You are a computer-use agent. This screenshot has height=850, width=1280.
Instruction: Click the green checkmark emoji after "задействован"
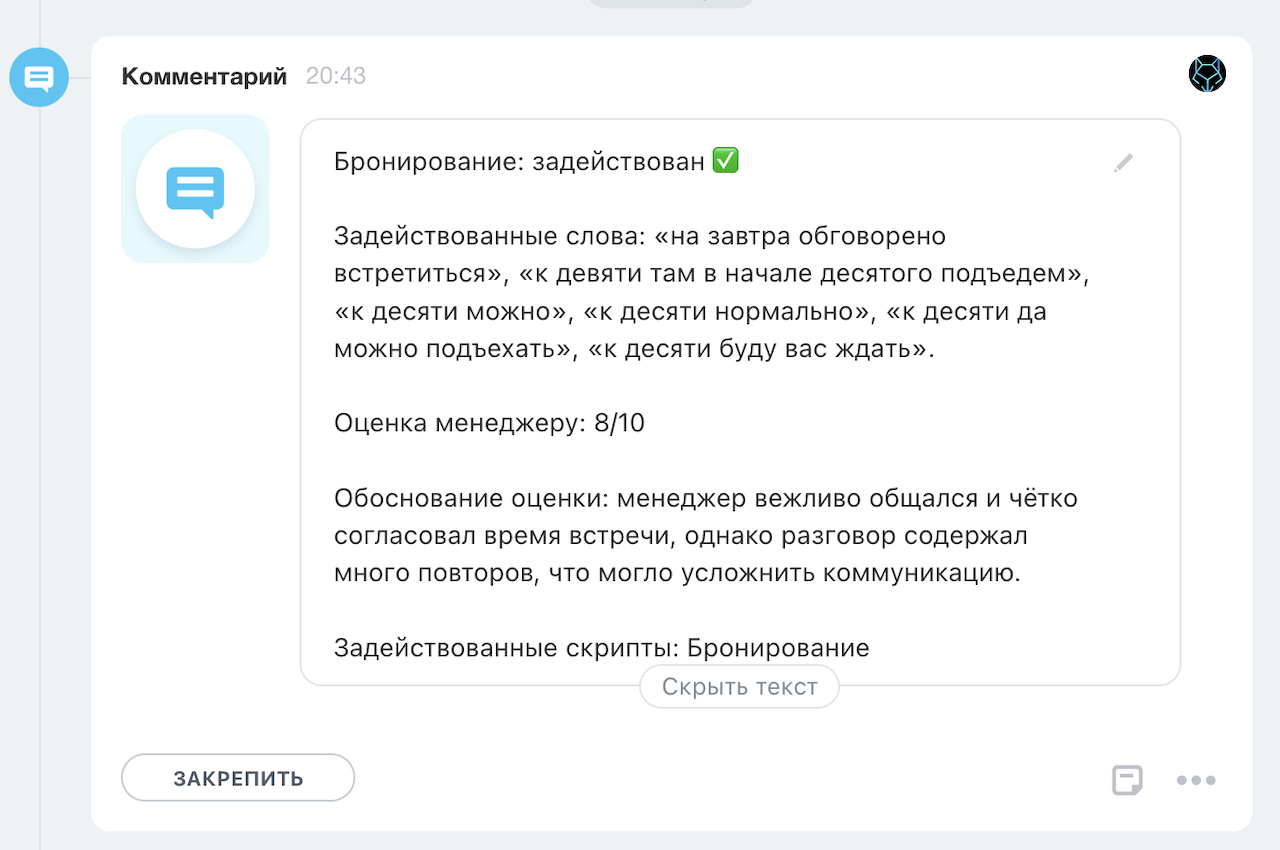pos(725,161)
